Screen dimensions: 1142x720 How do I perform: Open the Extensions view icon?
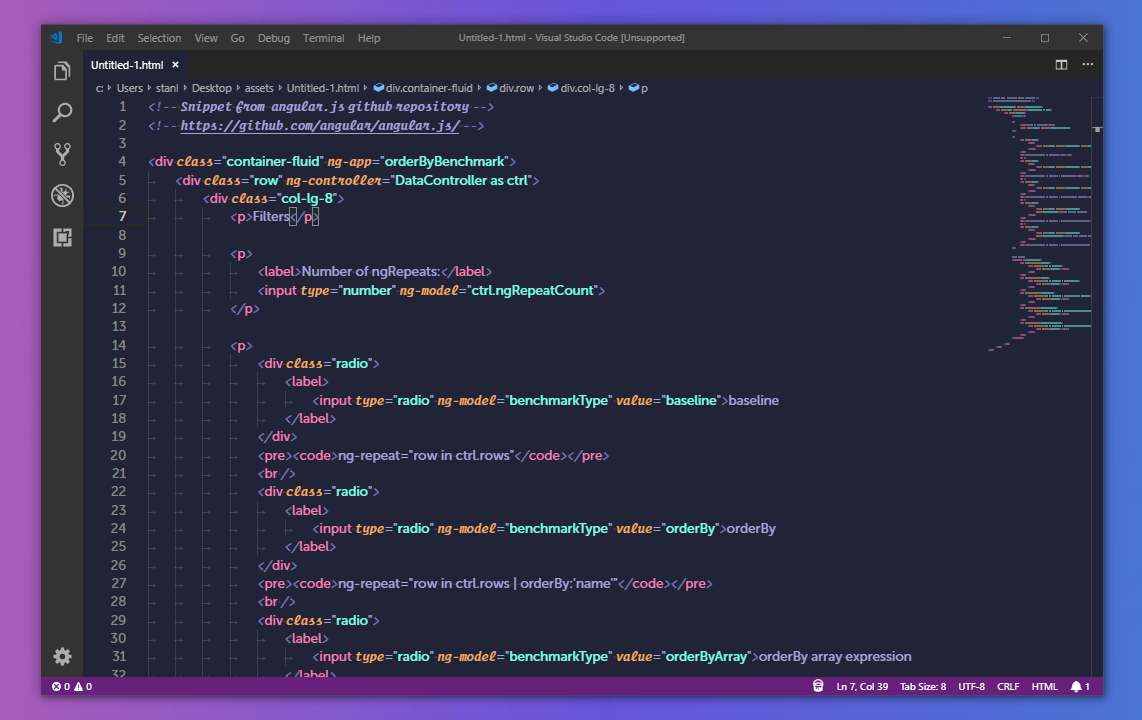[63, 237]
